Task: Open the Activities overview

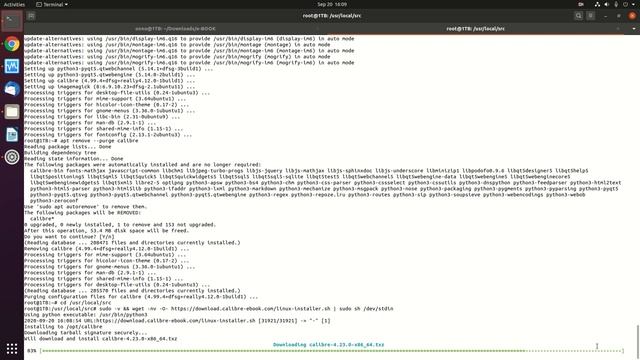Action: point(14,4)
